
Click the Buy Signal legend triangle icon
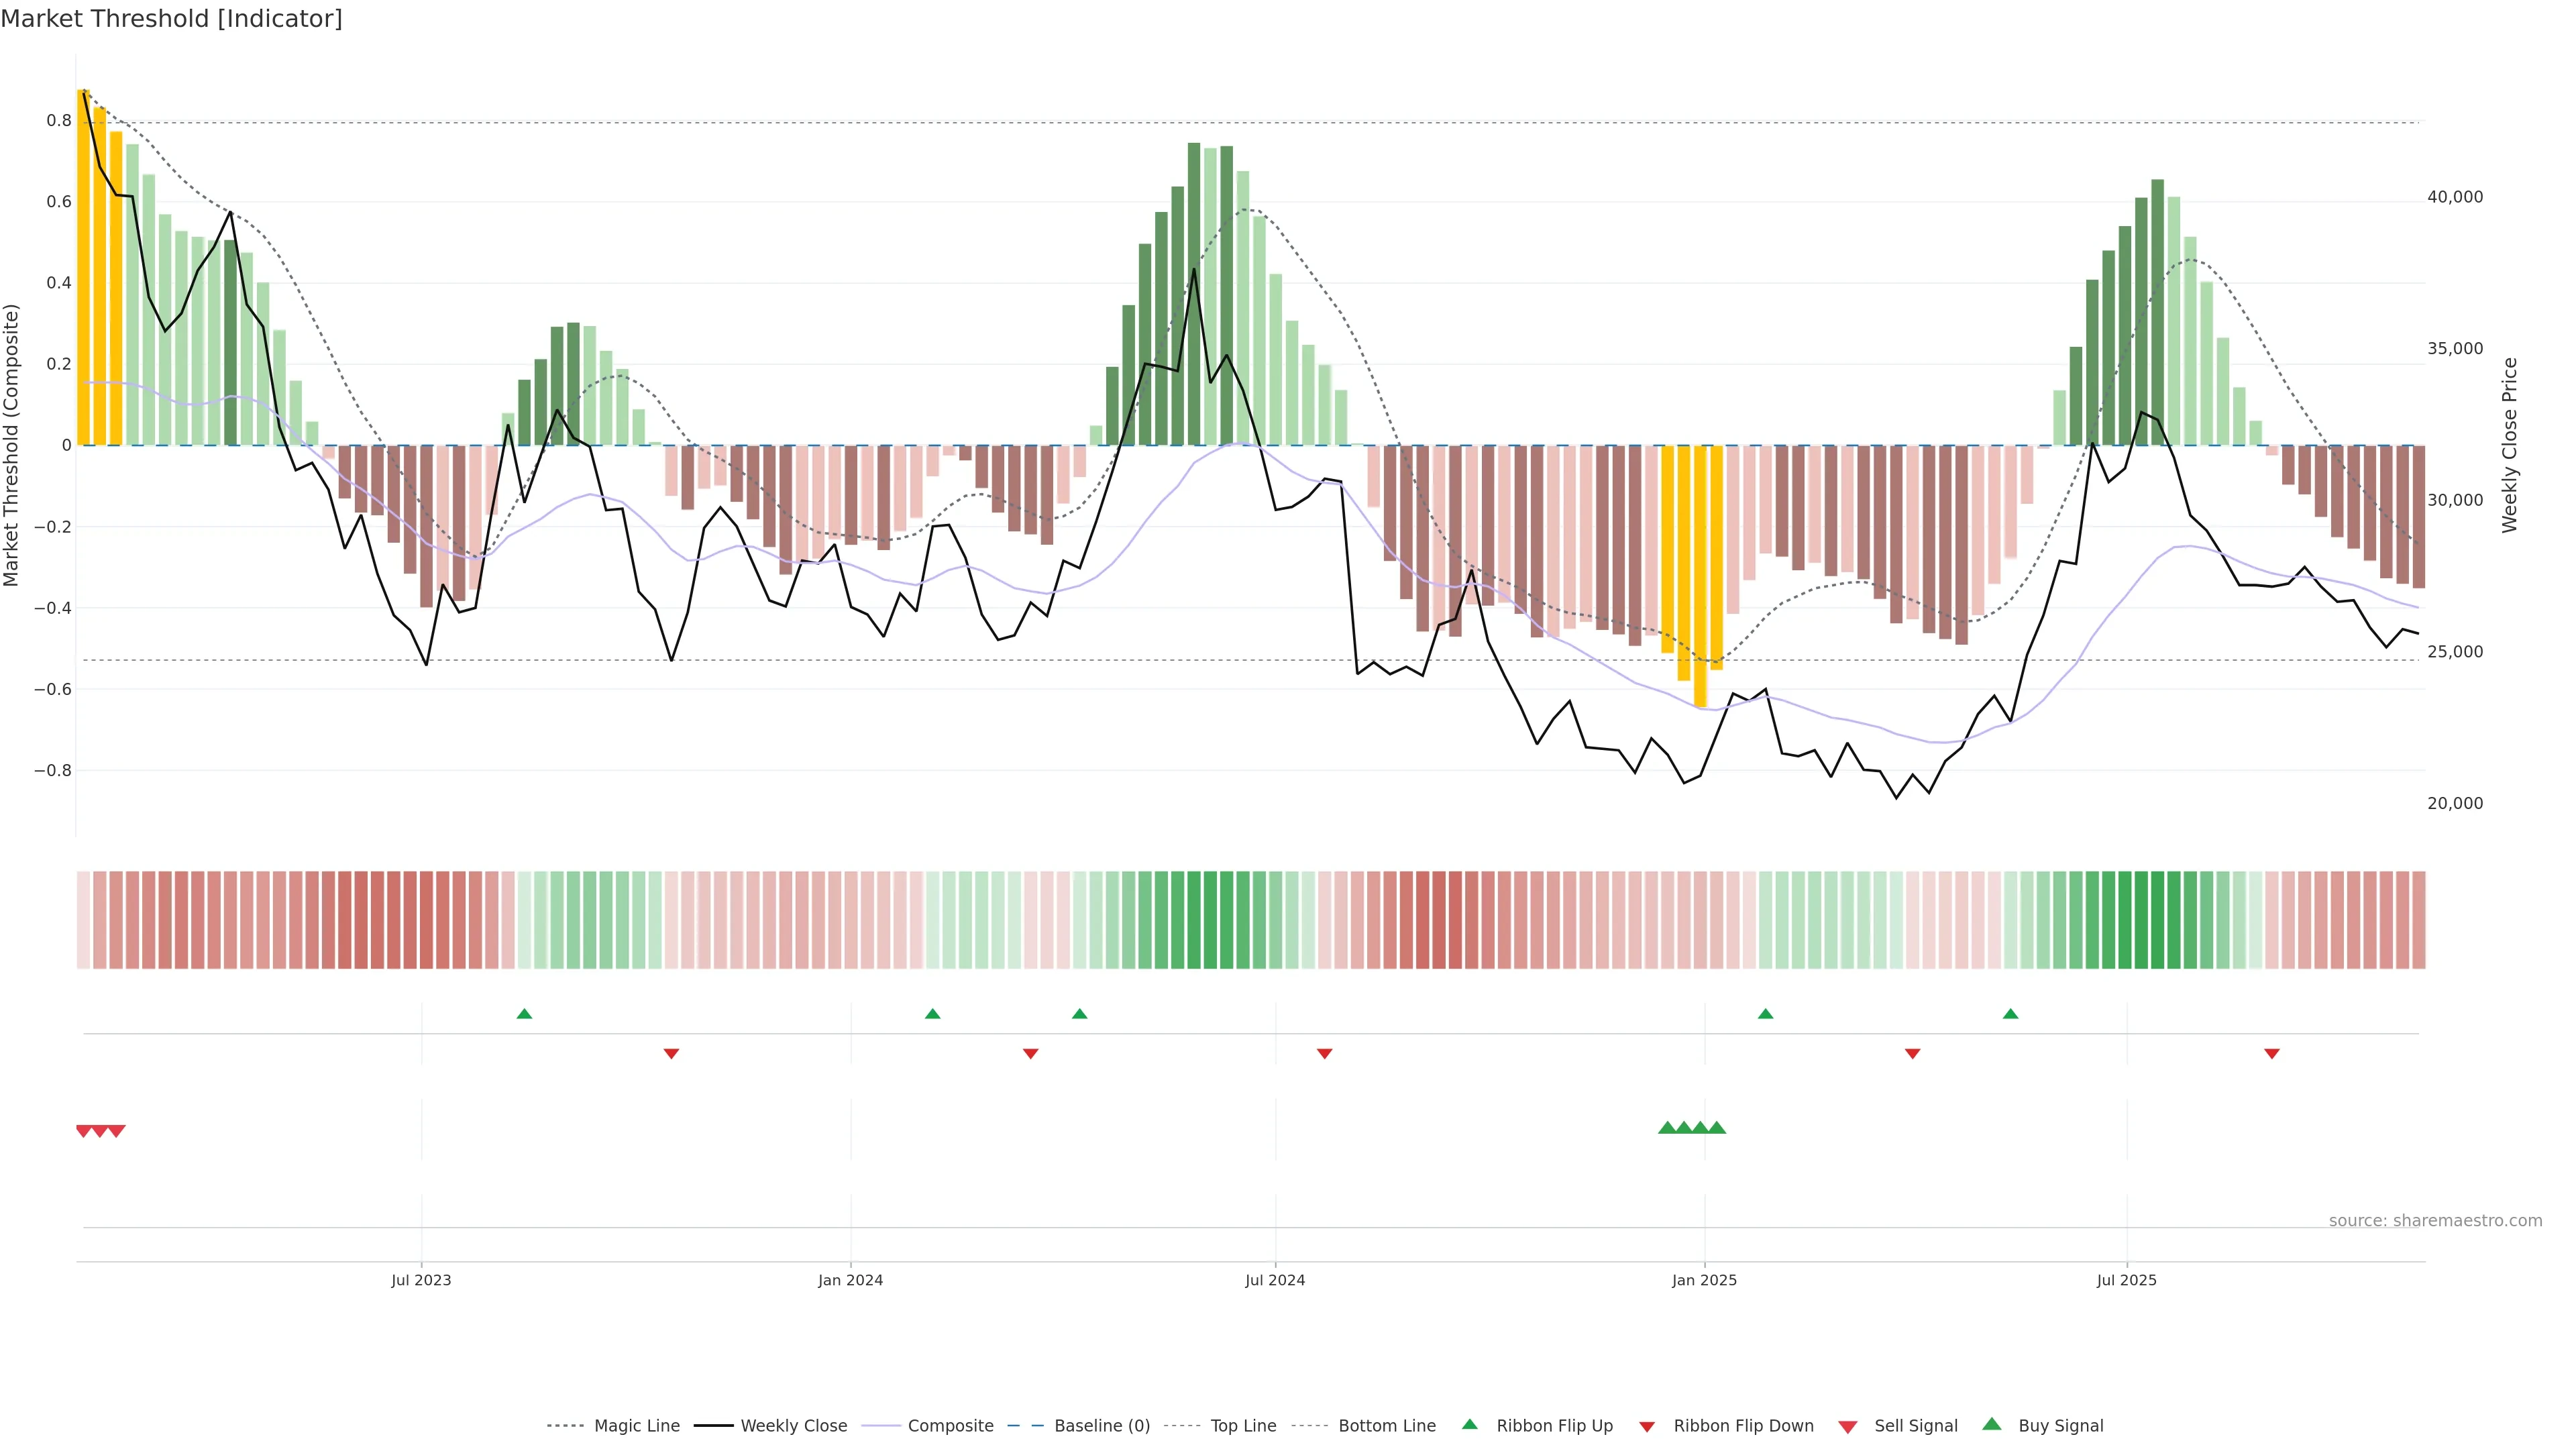pyautogui.click(x=1991, y=1424)
